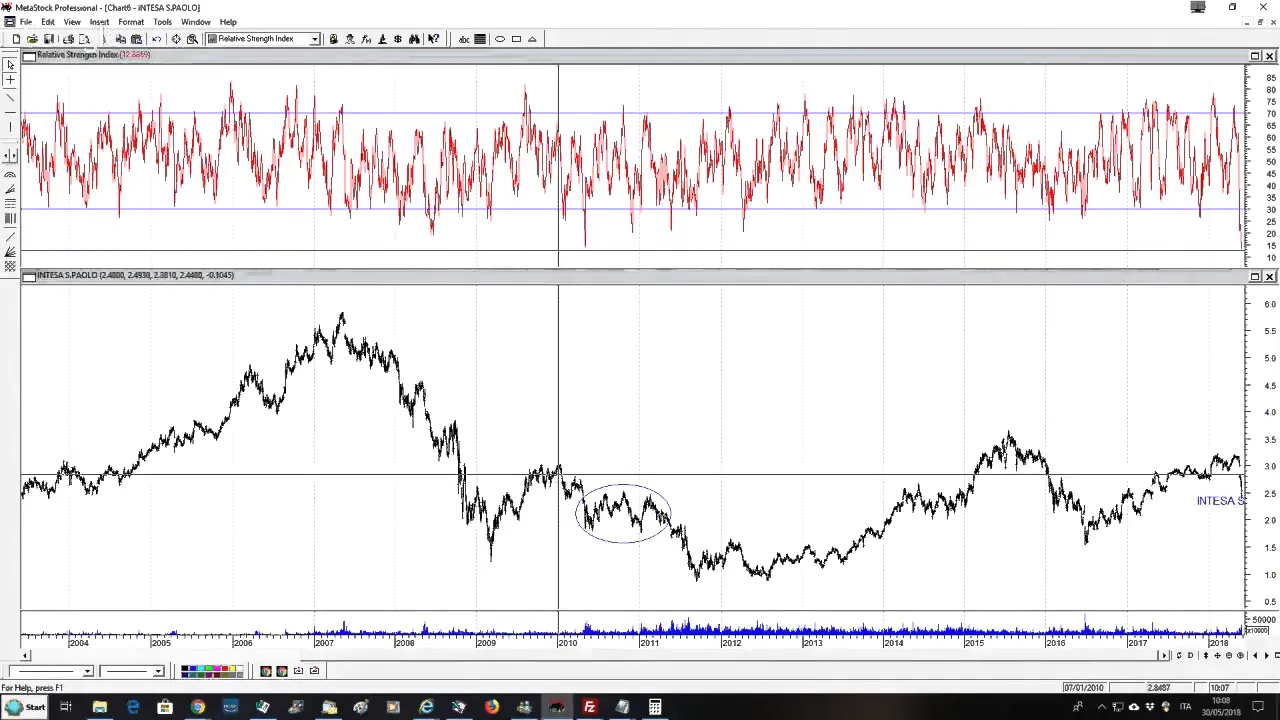Click the INTESA S text label on chart
Image resolution: width=1280 pixels, height=720 pixels.
(x=1220, y=501)
